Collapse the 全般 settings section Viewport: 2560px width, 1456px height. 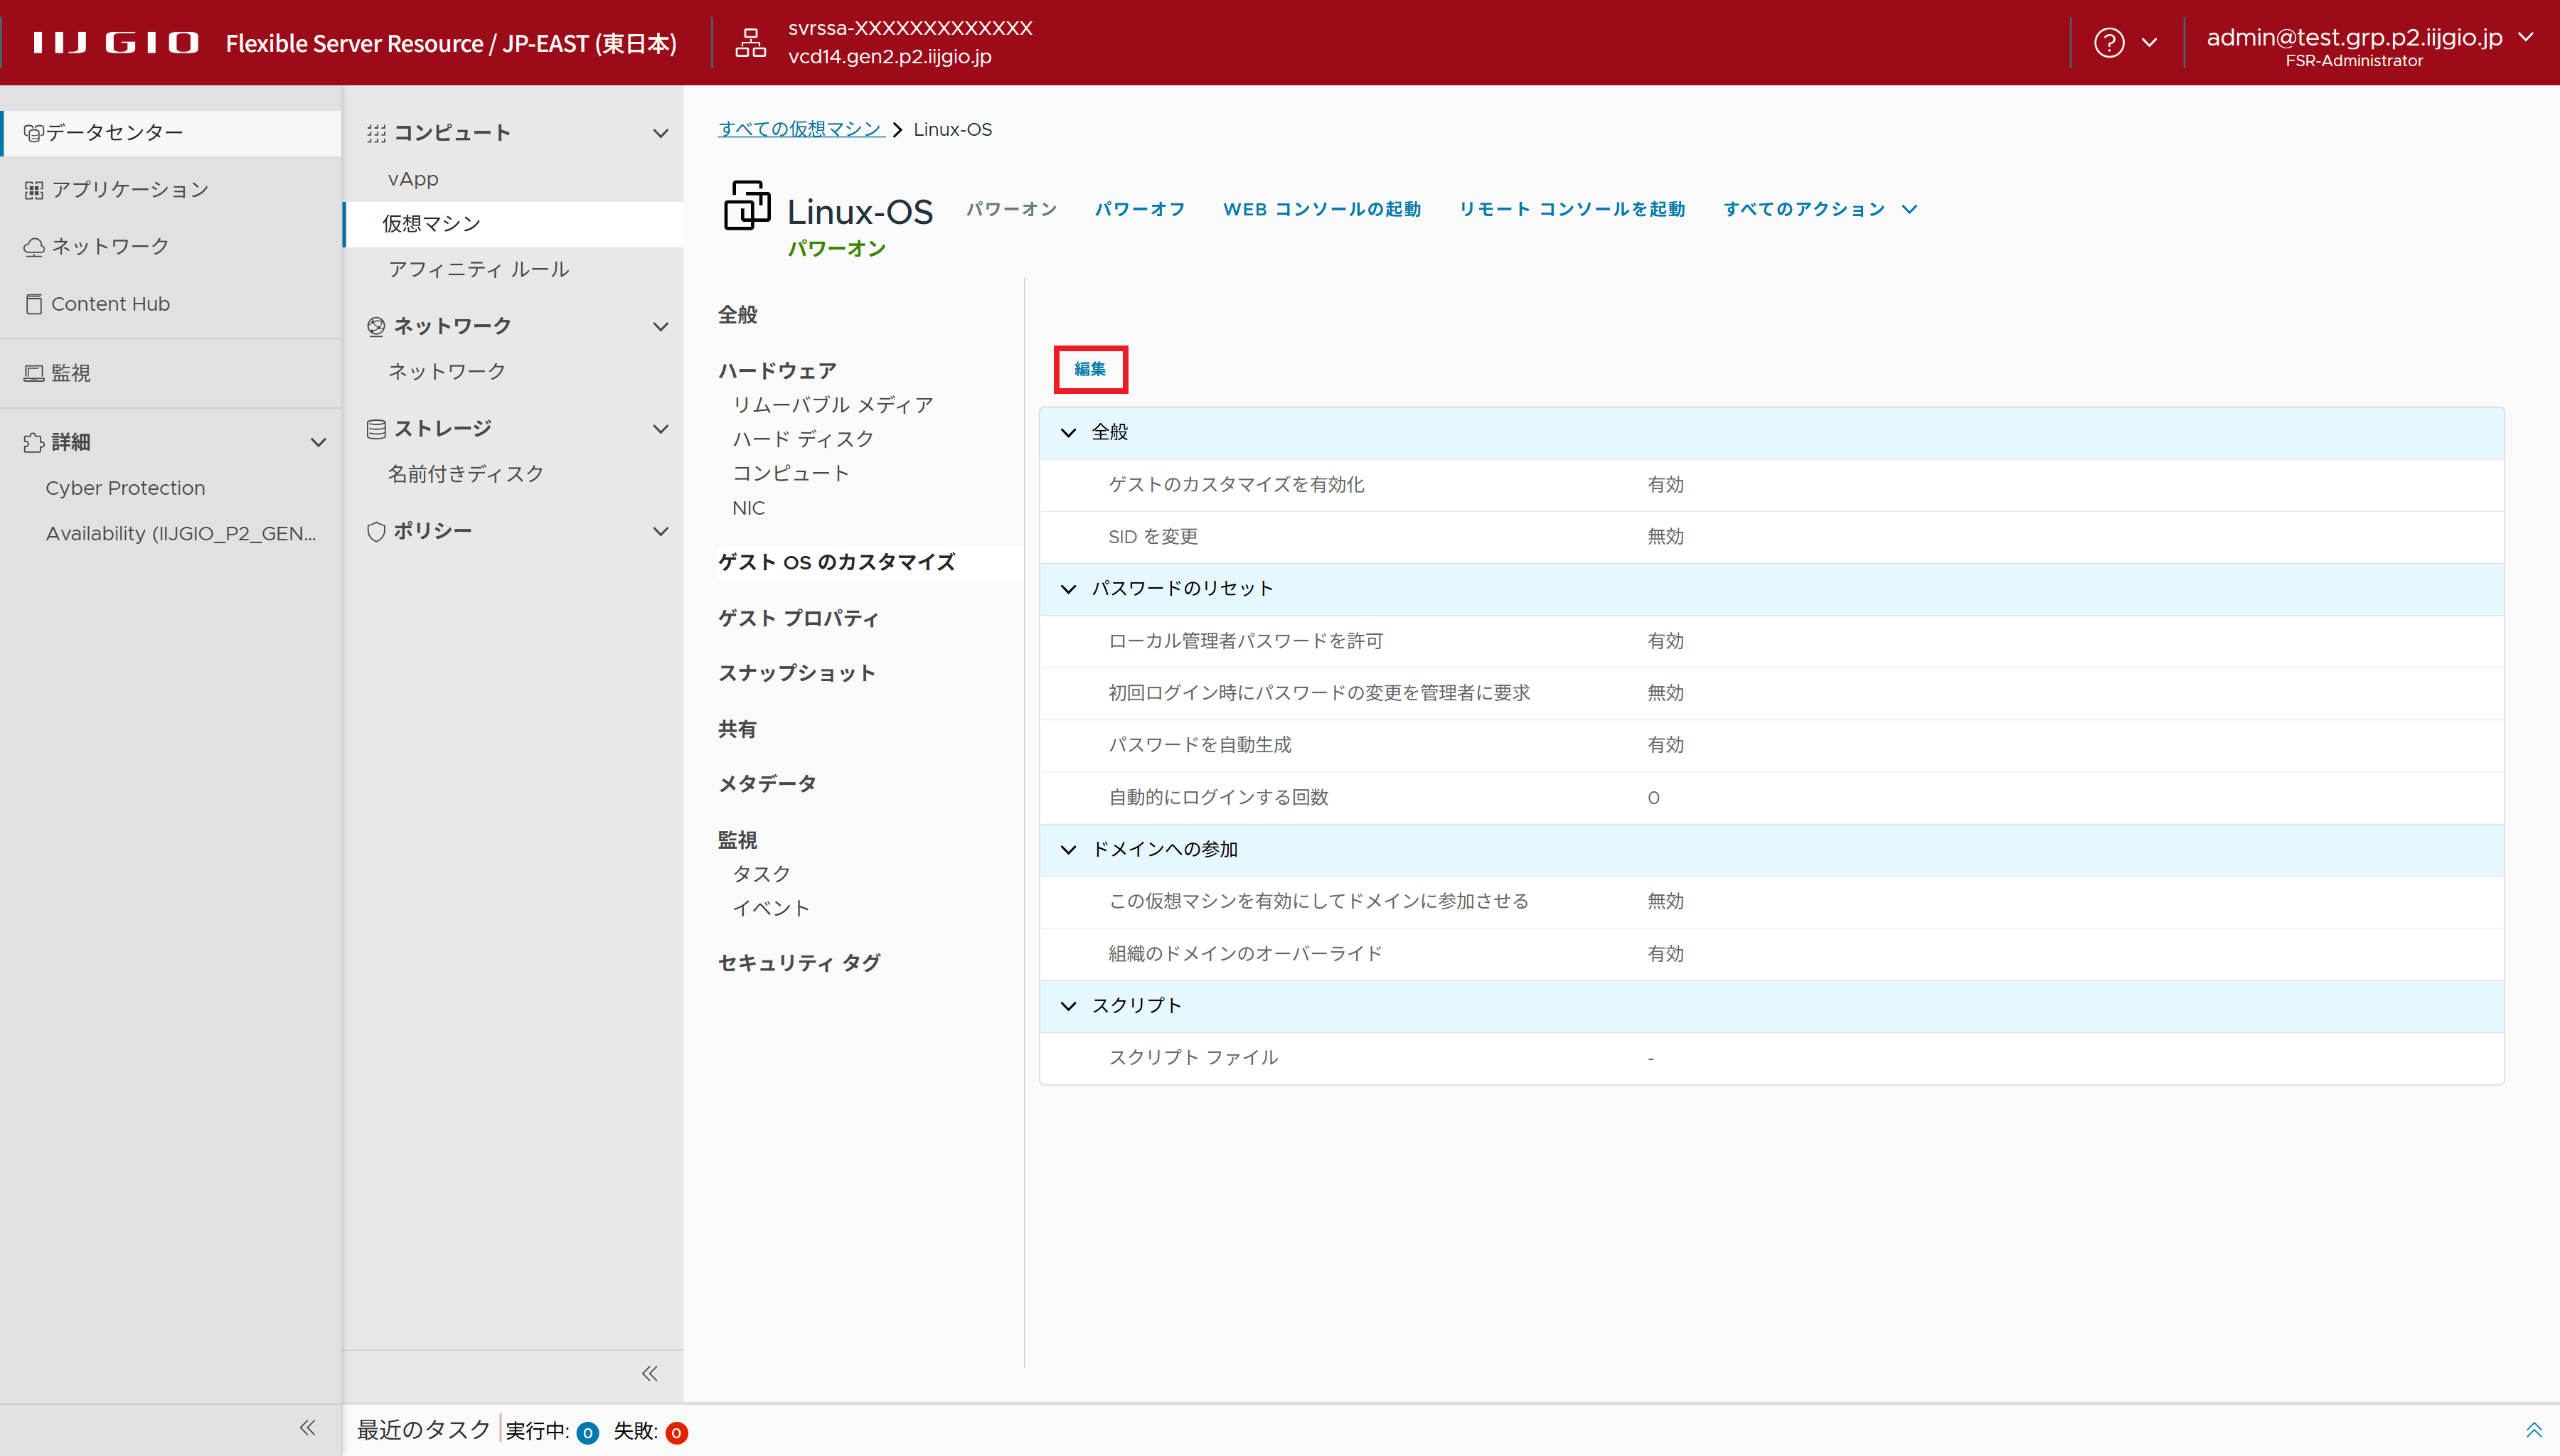click(1068, 433)
